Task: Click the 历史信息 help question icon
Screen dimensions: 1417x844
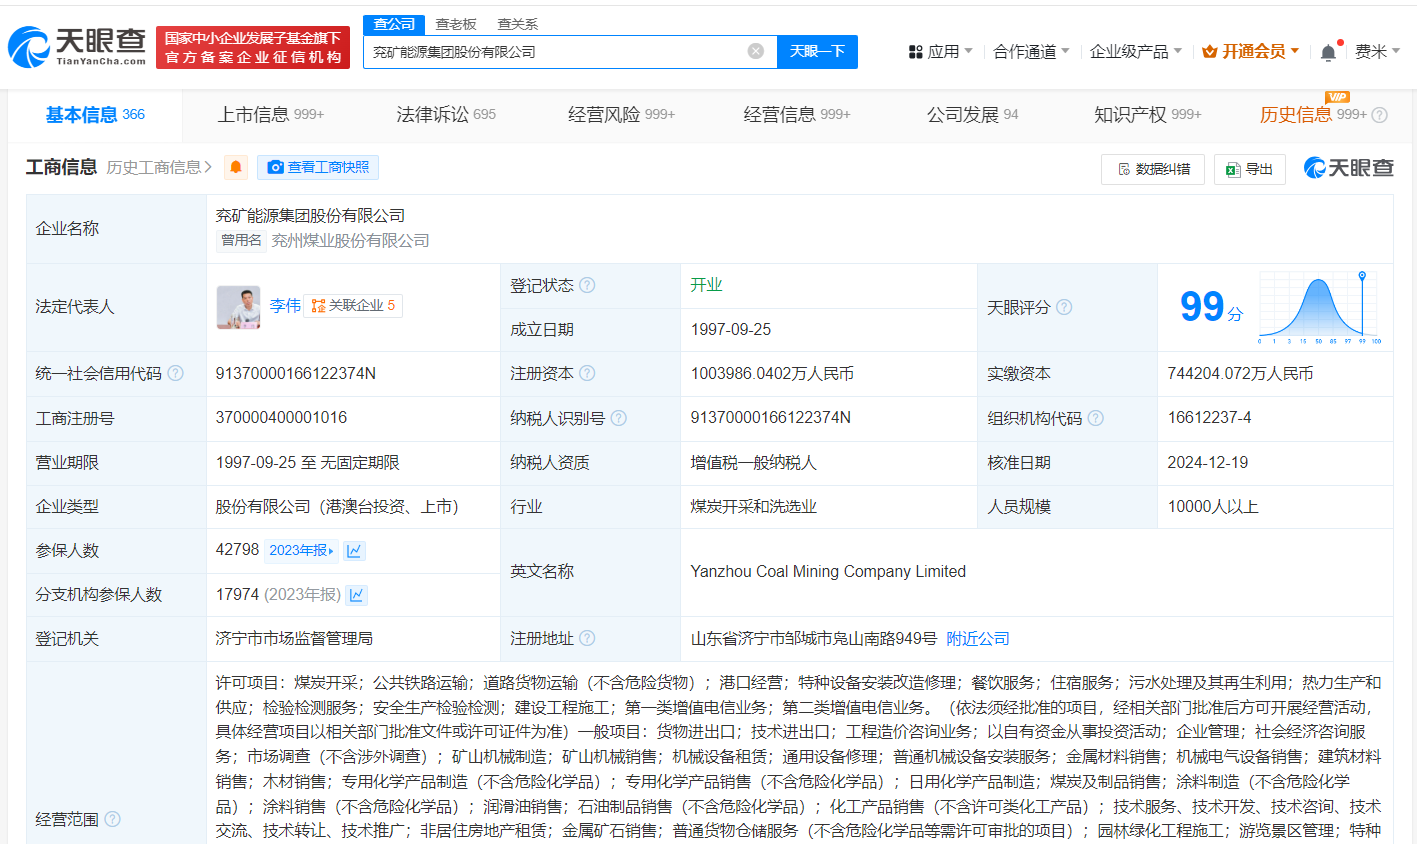Action: tap(1379, 115)
